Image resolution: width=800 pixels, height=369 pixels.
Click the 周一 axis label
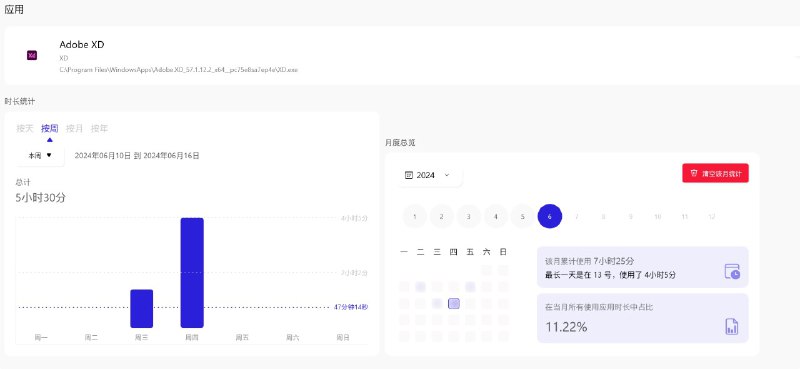click(x=41, y=337)
